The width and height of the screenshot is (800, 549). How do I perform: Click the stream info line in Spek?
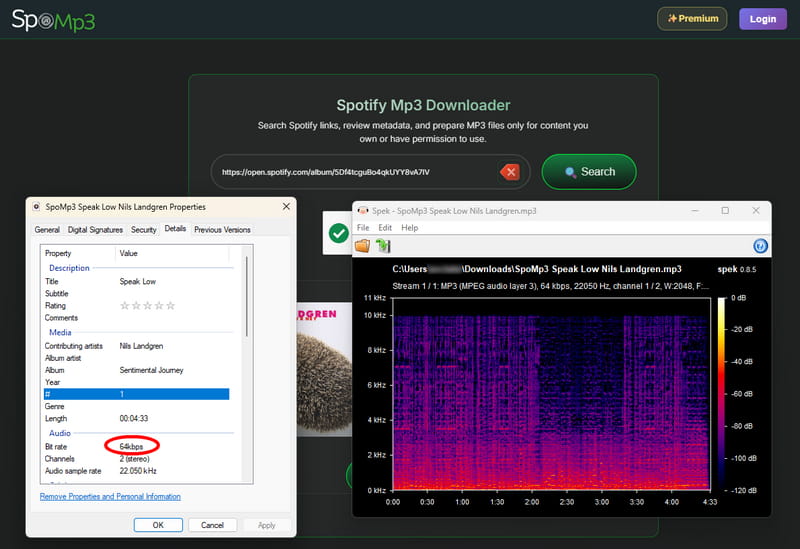click(550, 286)
